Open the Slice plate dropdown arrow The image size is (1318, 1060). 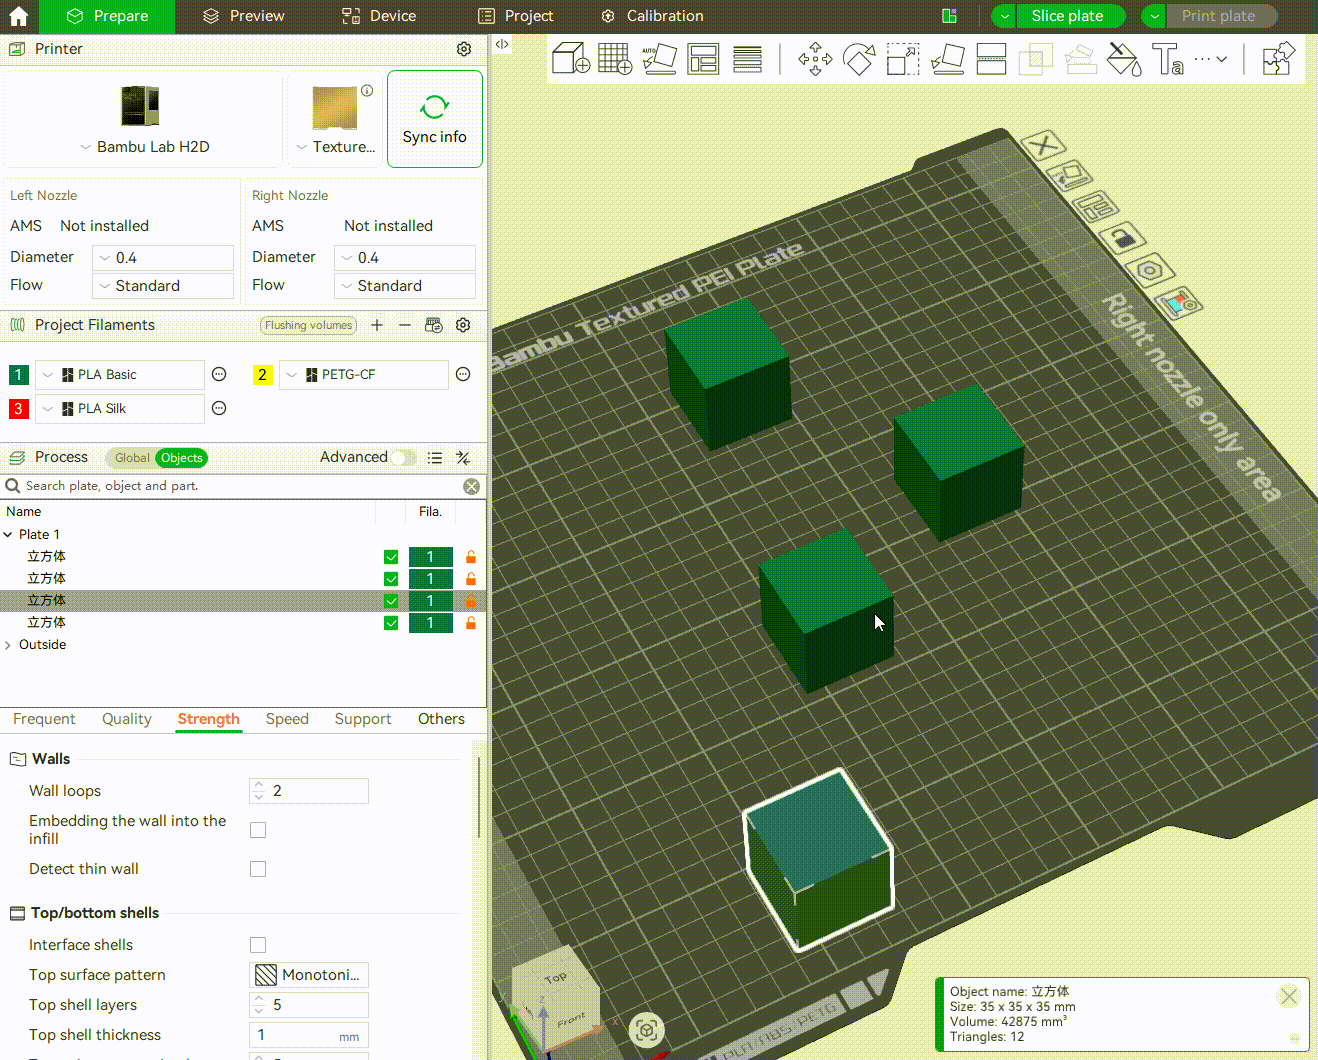pos(1004,16)
